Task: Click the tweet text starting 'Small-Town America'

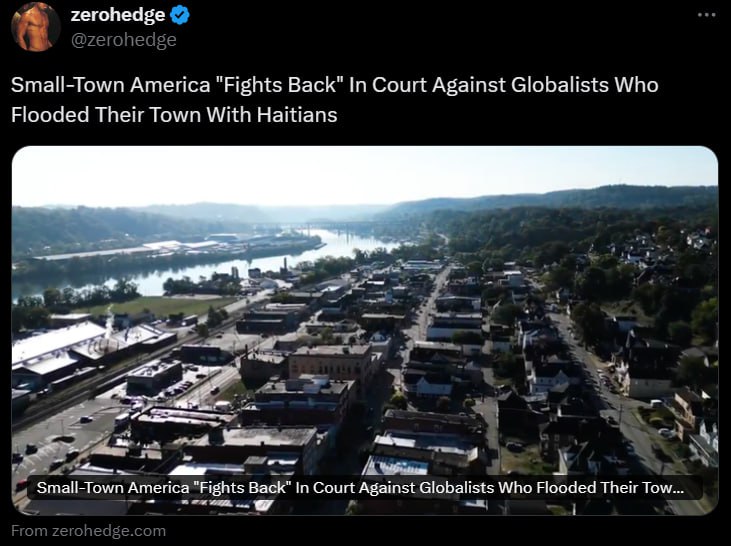Action: 334,100
